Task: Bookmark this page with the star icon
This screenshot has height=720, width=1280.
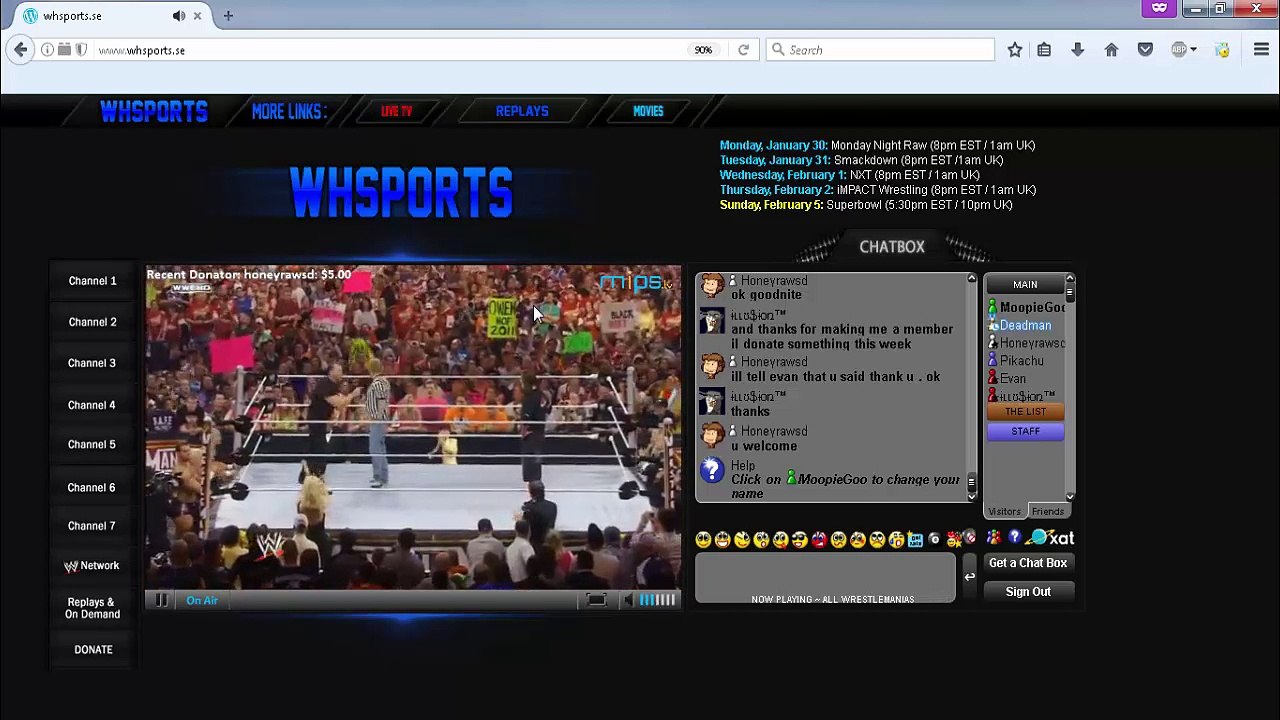Action: [x=1015, y=50]
